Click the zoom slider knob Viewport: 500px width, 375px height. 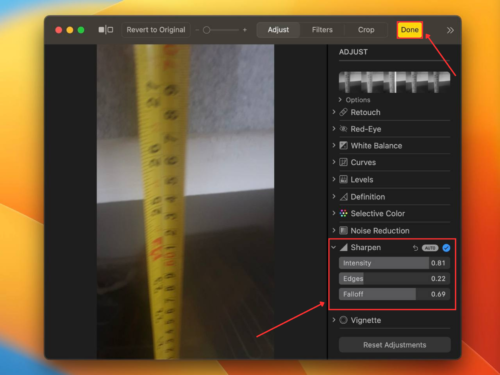tap(207, 30)
